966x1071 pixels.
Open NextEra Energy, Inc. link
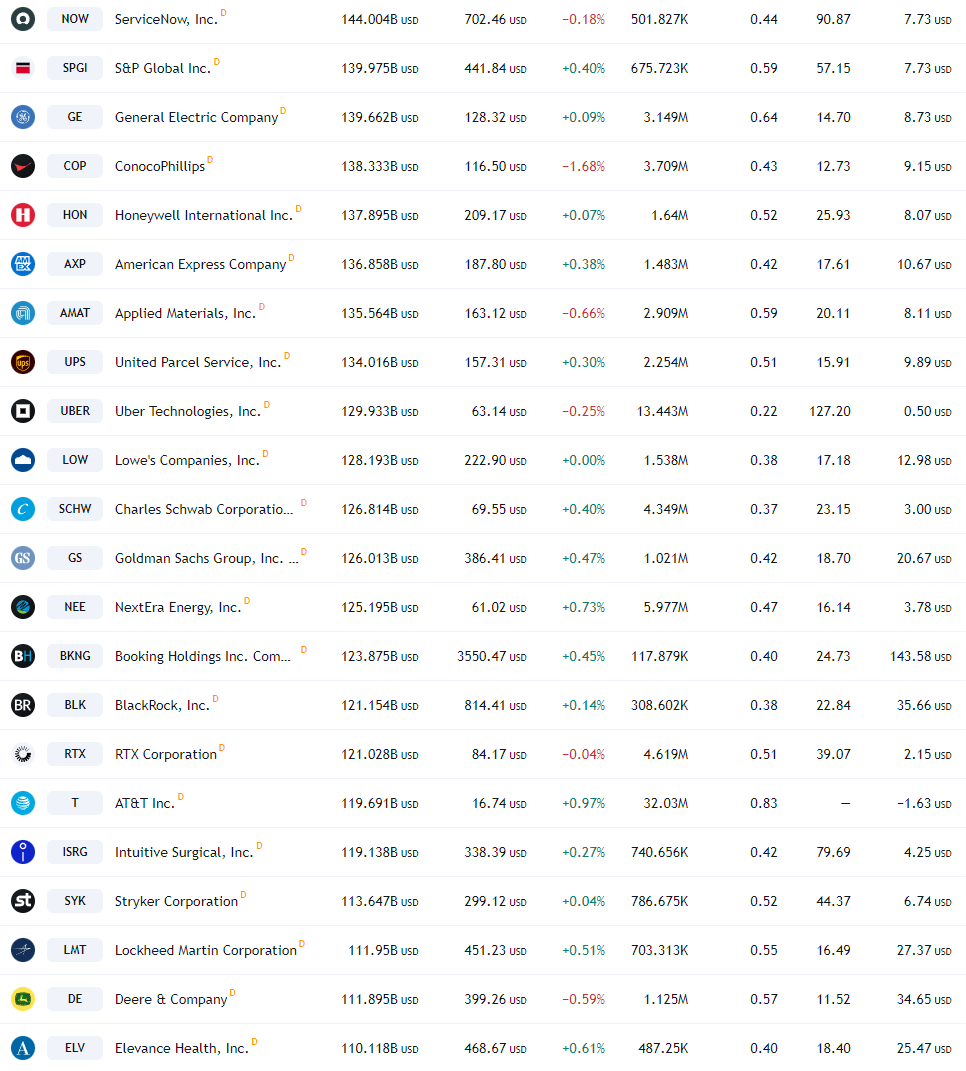(178, 607)
